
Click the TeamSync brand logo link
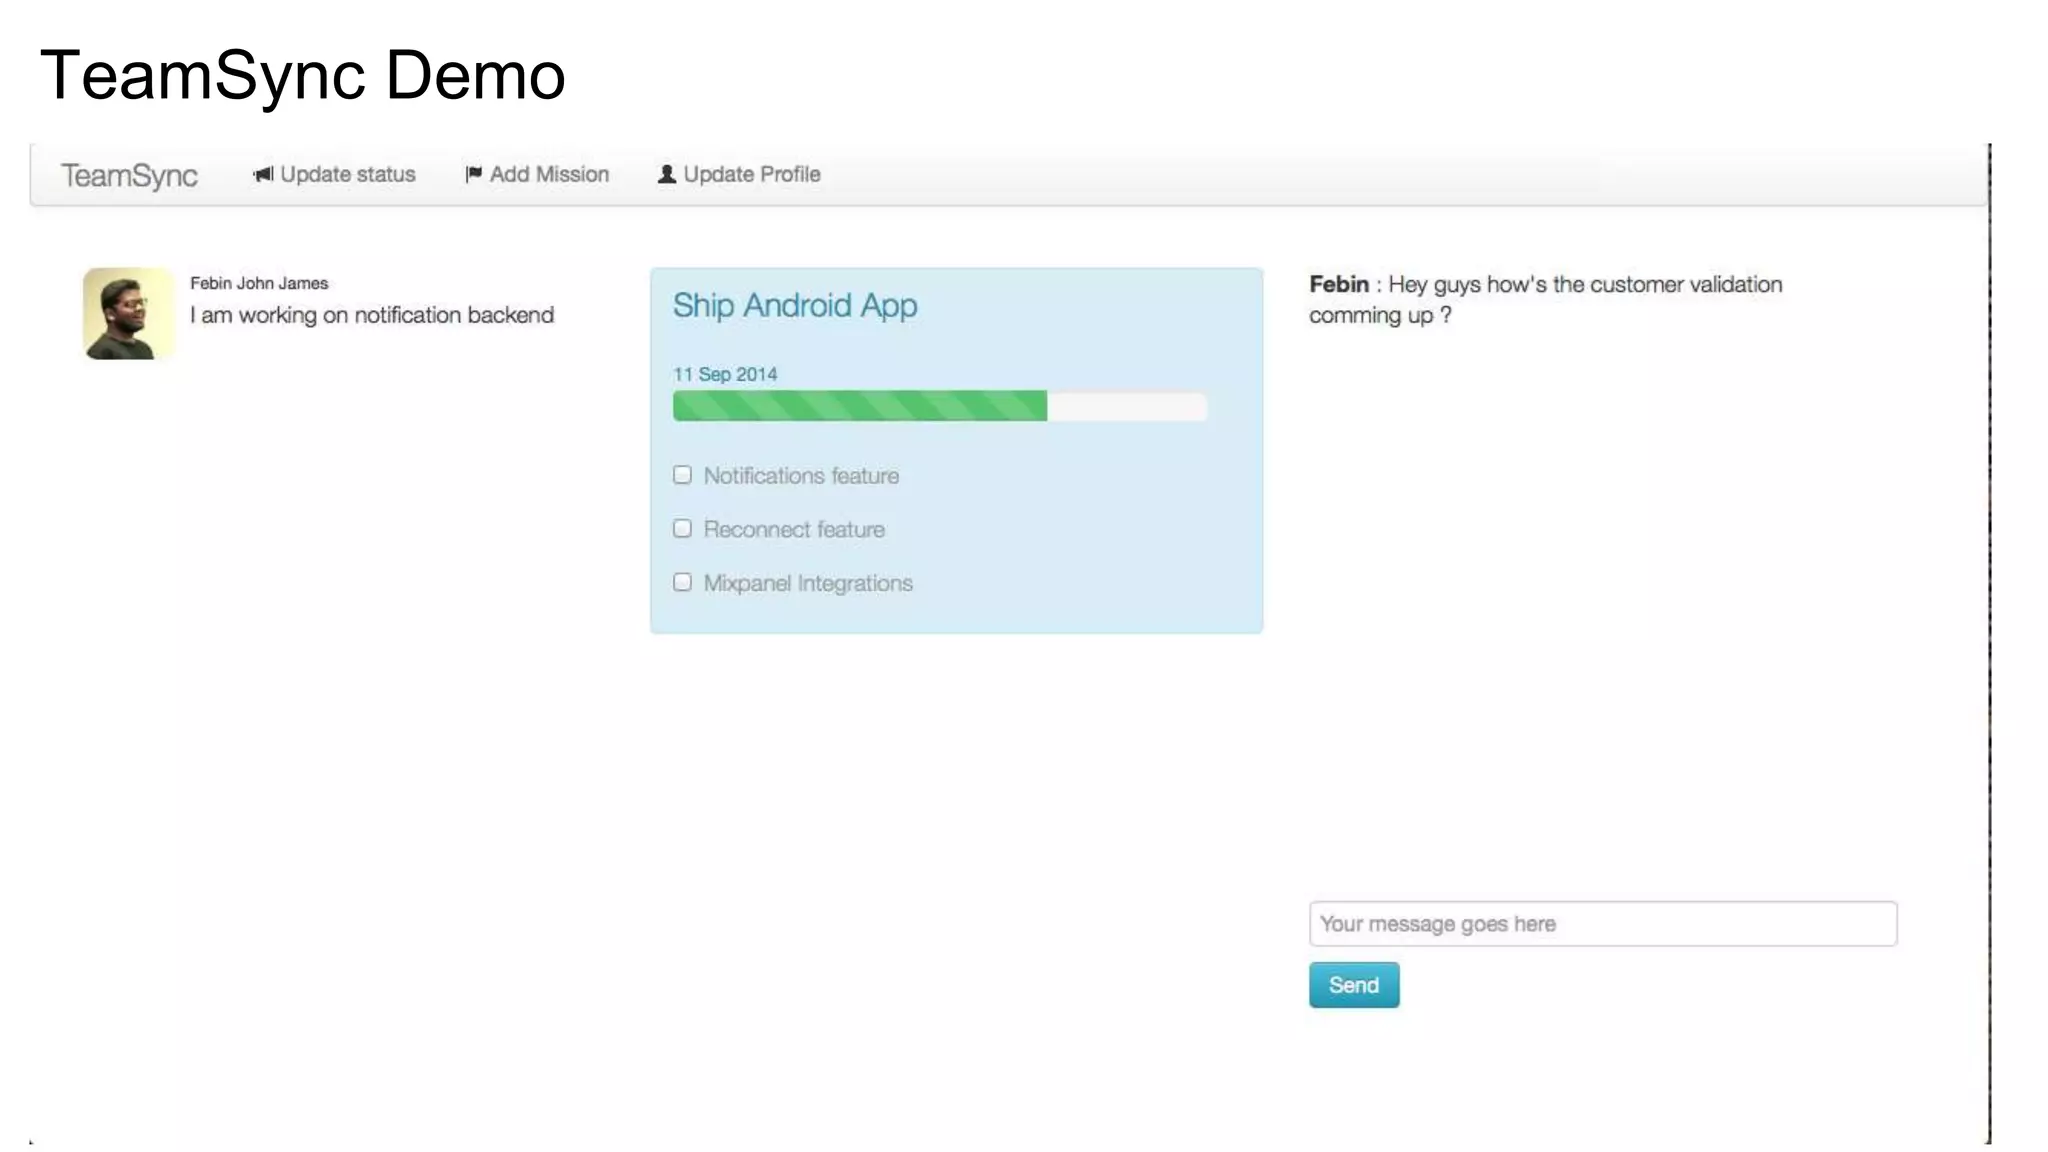129,176
